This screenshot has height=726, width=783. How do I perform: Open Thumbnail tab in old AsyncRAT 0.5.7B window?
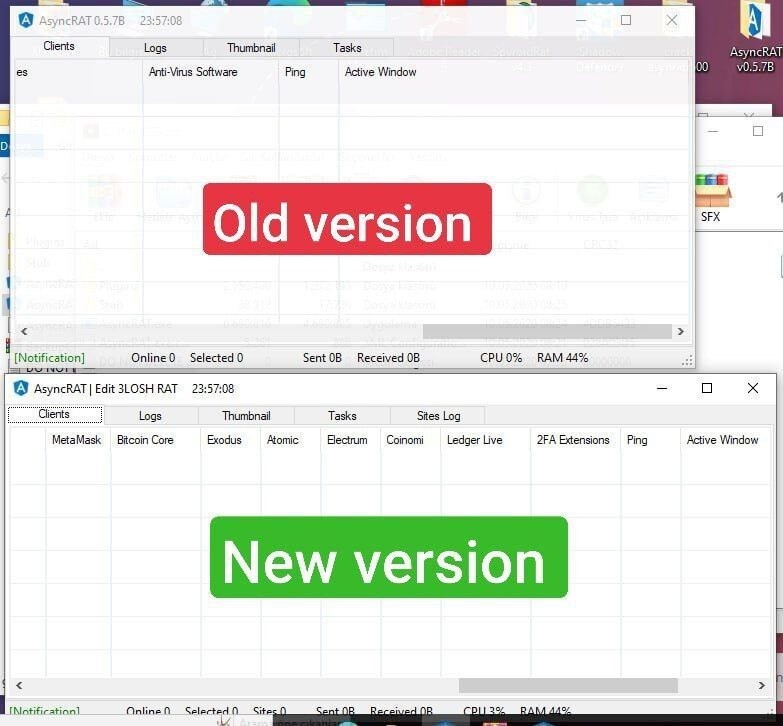pos(251,48)
